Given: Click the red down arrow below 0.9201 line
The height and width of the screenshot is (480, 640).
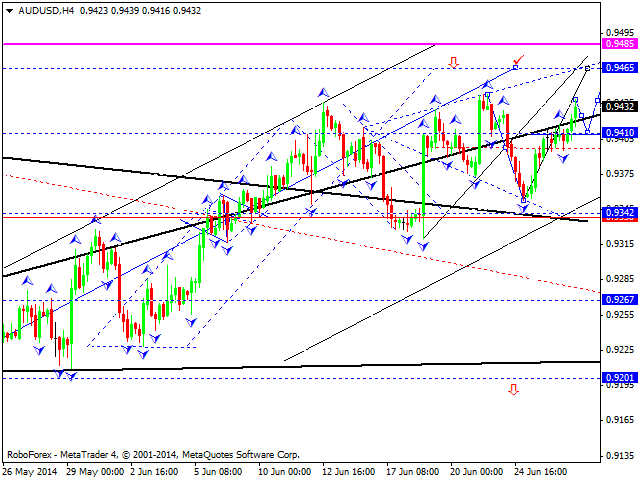Looking at the screenshot, I should 513,389.
